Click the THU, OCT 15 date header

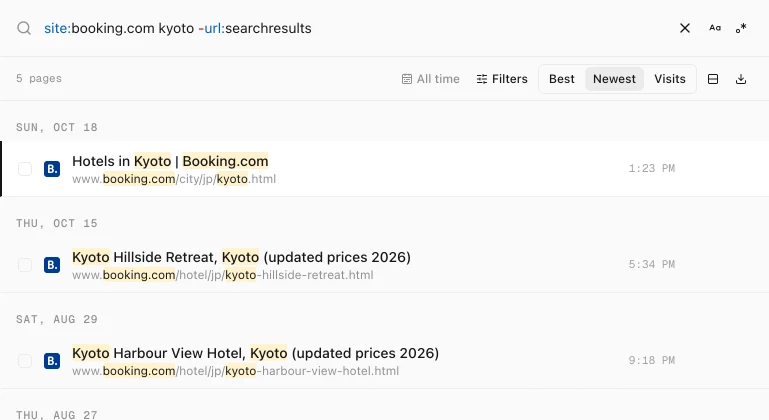coord(57,224)
